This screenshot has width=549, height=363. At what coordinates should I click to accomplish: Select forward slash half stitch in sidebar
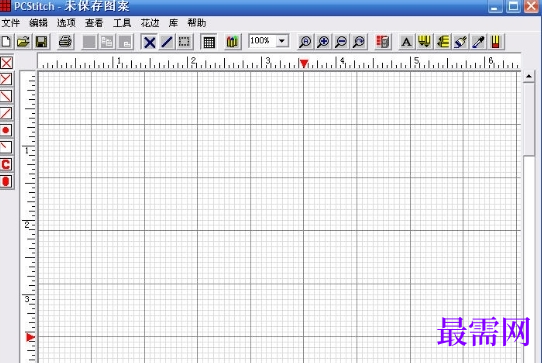click(6, 113)
